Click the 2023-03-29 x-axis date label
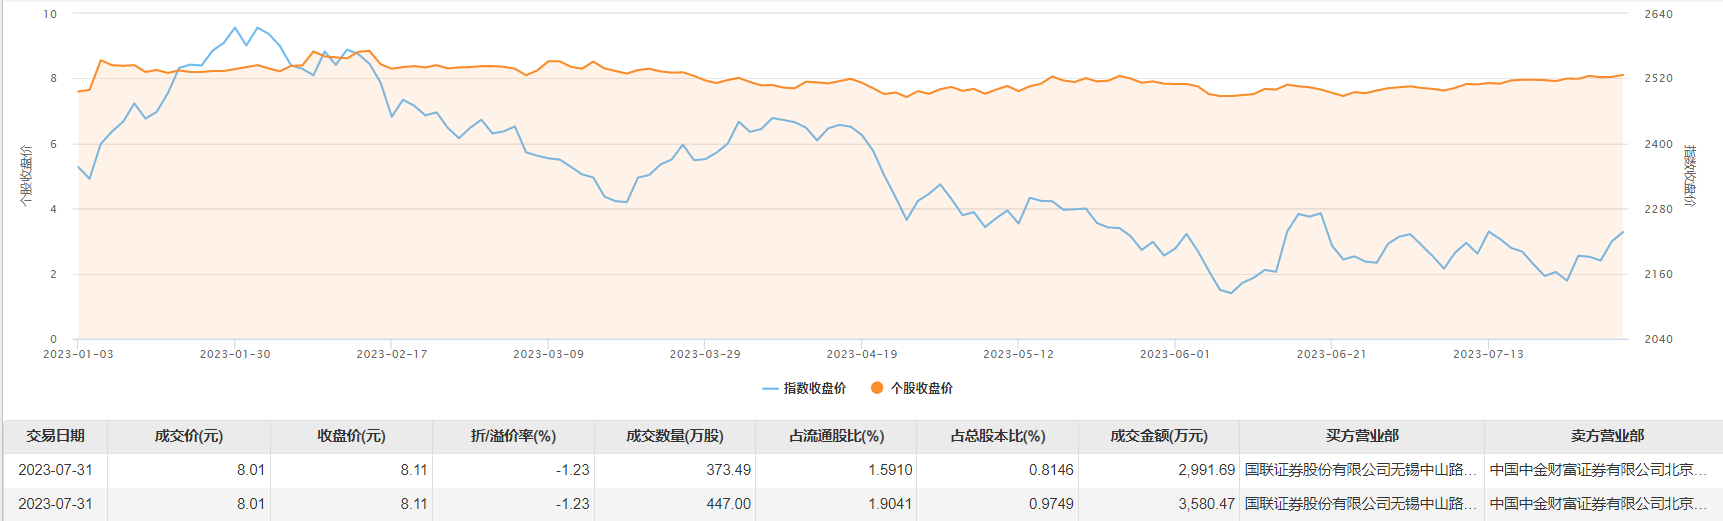 705,354
